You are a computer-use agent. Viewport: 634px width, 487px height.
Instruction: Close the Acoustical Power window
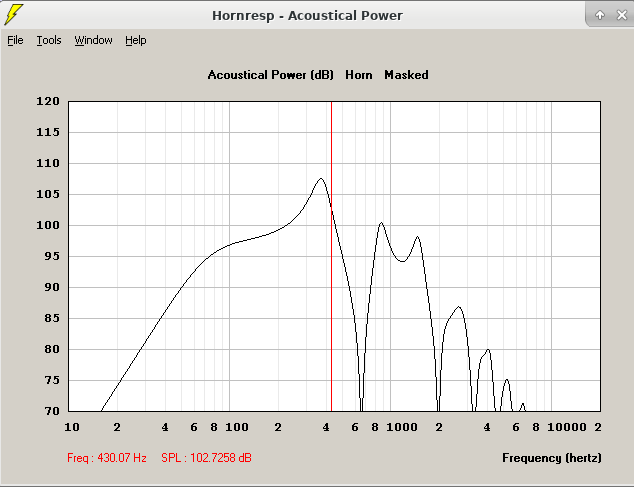click(621, 15)
